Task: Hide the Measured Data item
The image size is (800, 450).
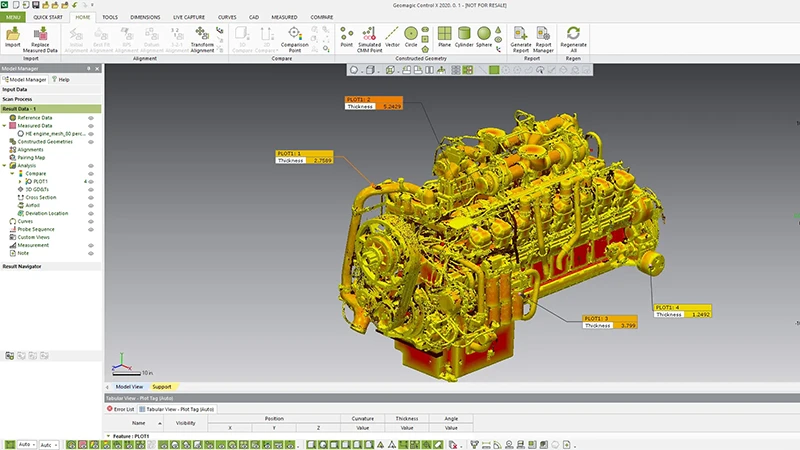Action: point(91,125)
